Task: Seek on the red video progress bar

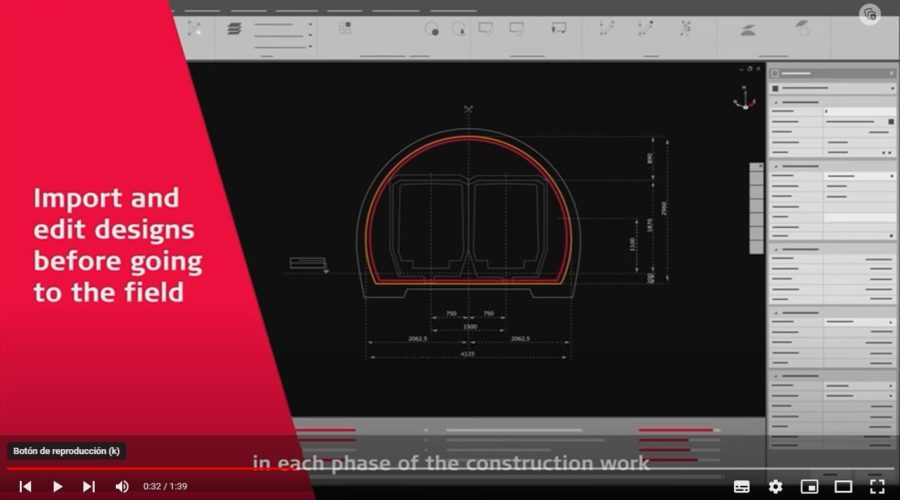Action: point(450,469)
